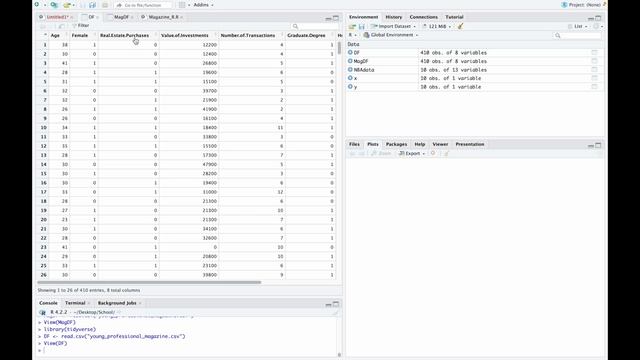Expand the DF data frame entry
The width and height of the screenshot is (640, 360).
[350, 53]
